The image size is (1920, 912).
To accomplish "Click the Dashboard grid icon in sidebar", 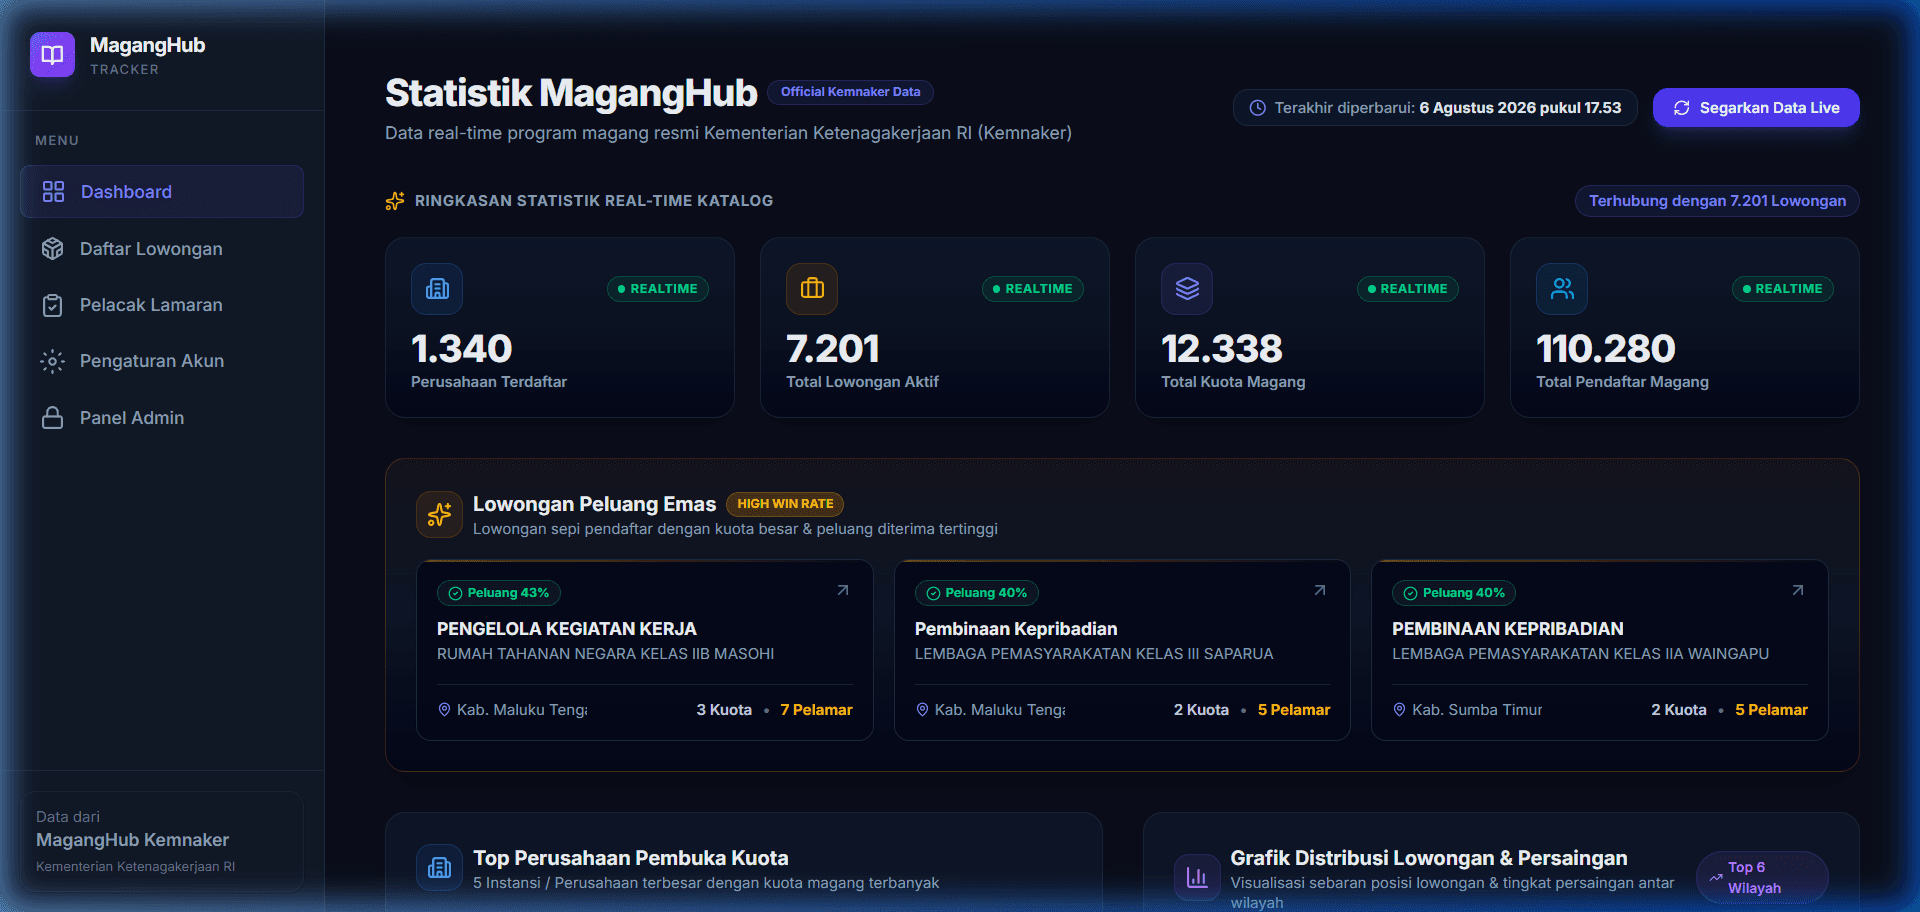I will 53,192.
